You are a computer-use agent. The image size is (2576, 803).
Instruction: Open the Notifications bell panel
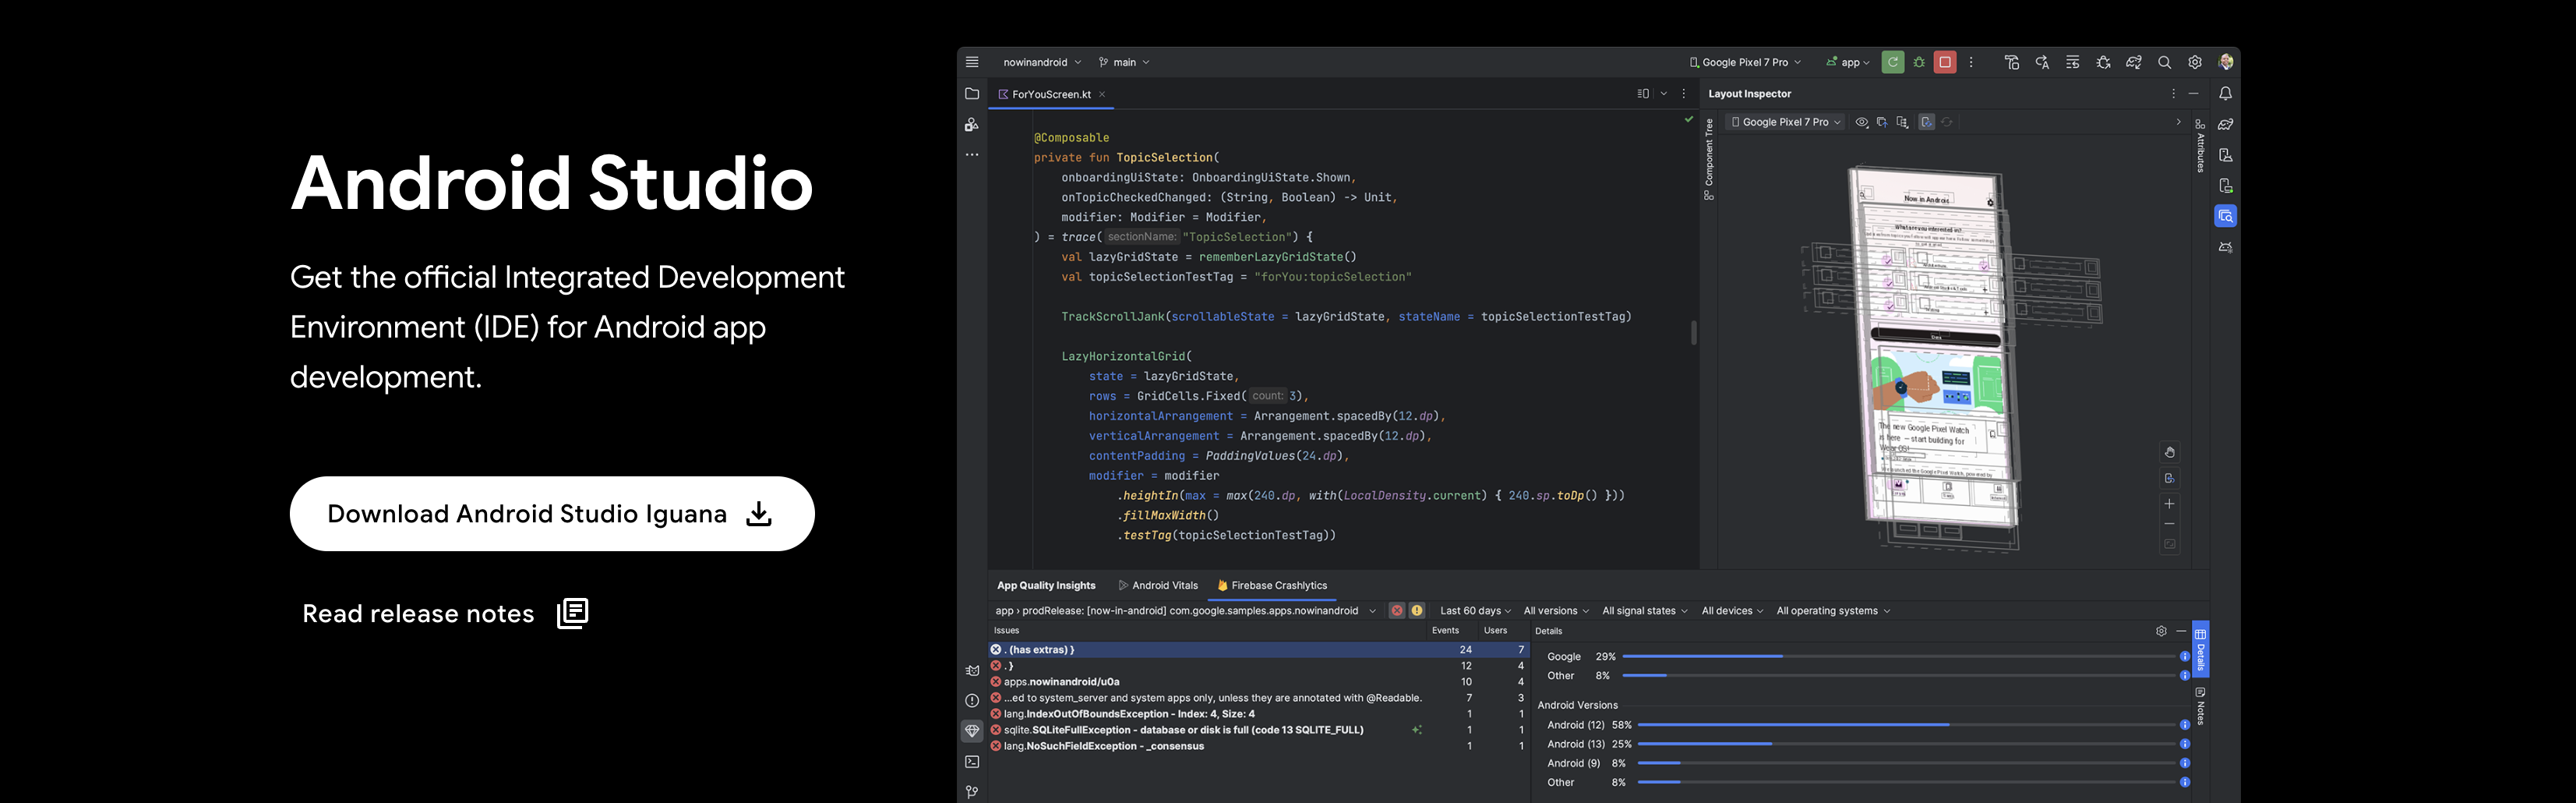click(2225, 94)
